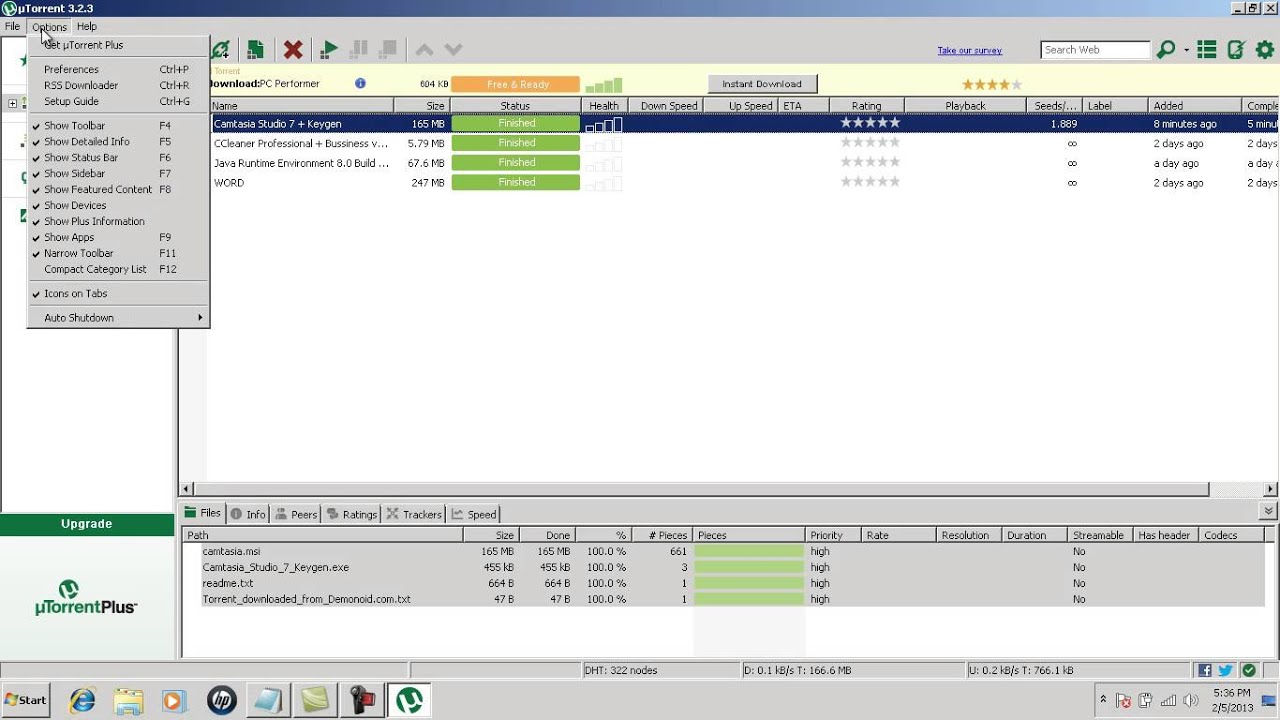Click the remote access toolbar icon
This screenshot has width=1280, height=720.
pyautogui.click(x=1236, y=49)
